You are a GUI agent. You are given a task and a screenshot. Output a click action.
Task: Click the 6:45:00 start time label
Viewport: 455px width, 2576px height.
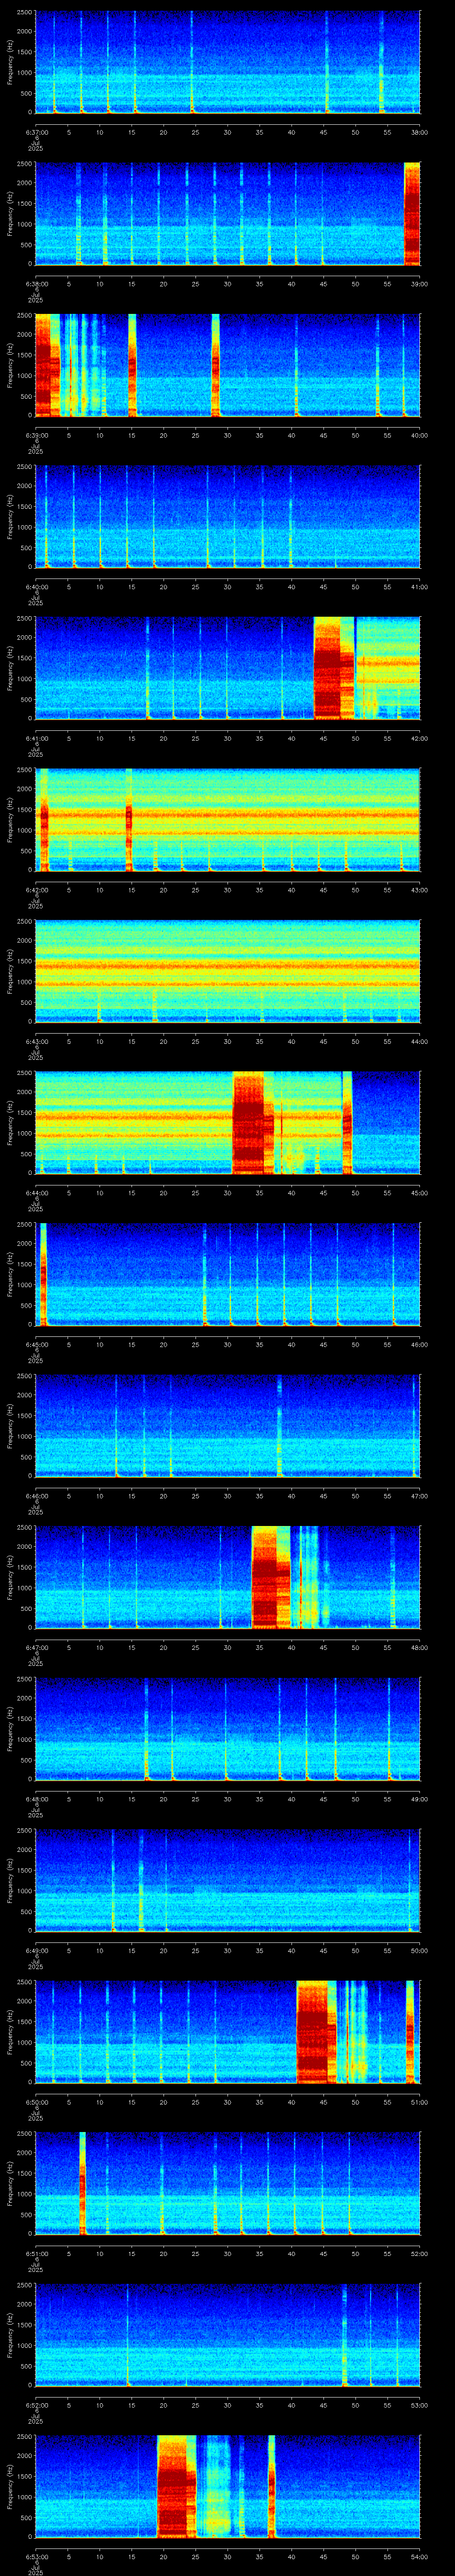(x=36, y=1344)
